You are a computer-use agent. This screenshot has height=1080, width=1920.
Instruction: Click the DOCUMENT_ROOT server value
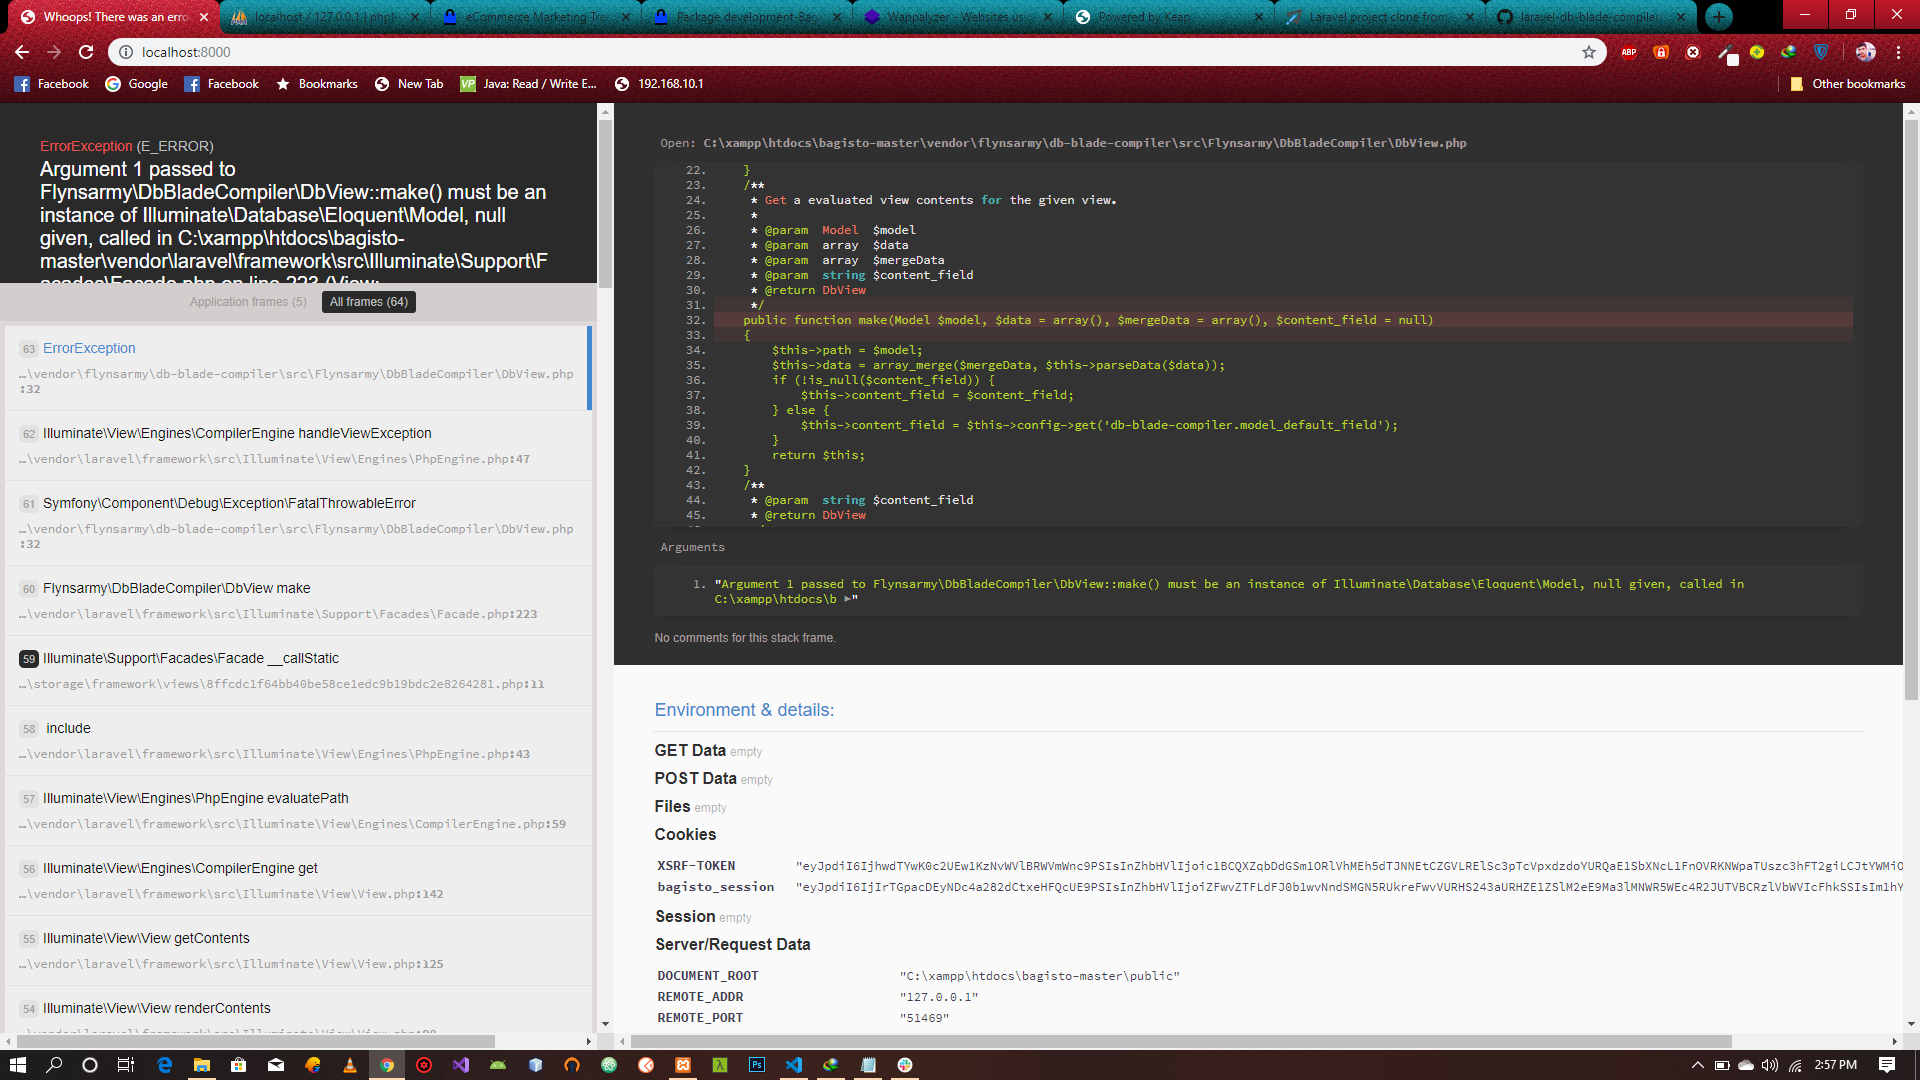coord(1040,976)
